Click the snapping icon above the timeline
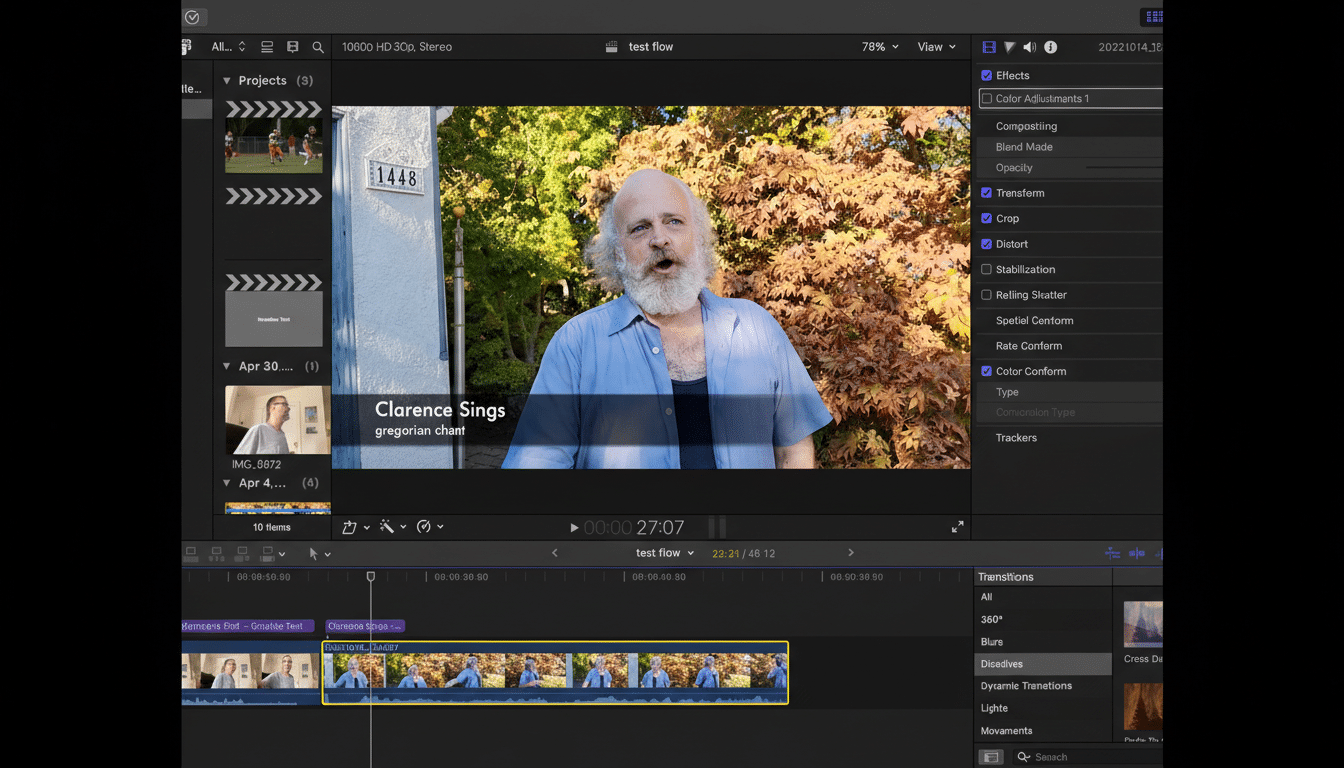 (x=1113, y=552)
